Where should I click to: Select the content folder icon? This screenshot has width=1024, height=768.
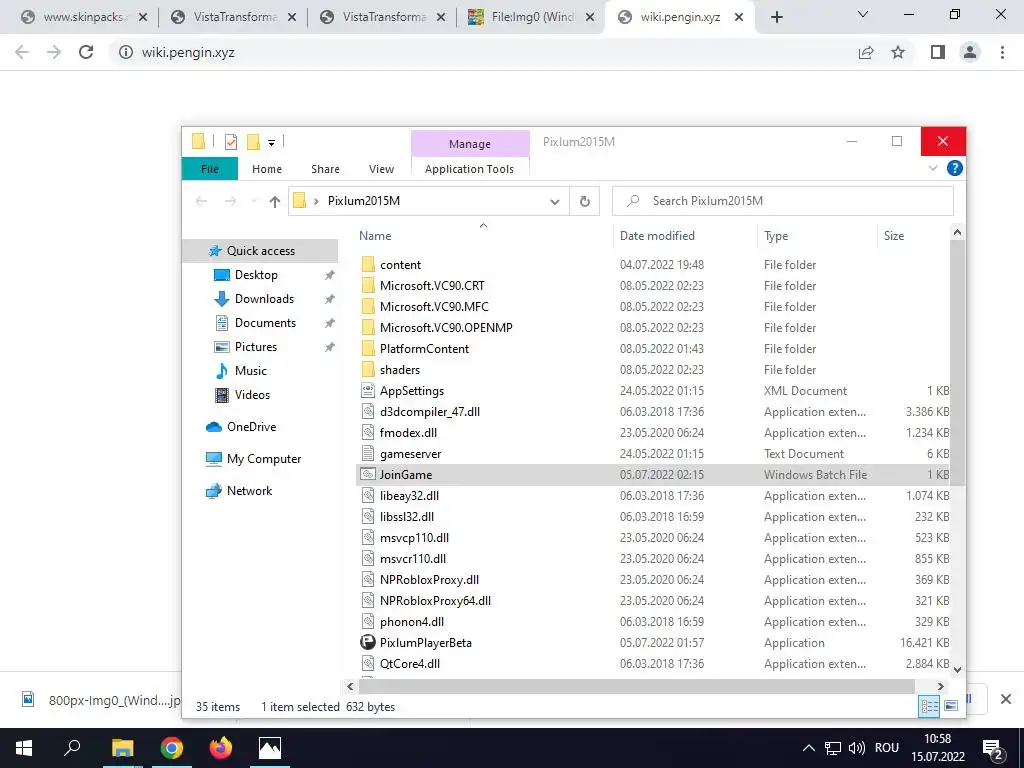[x=368, y=264]
